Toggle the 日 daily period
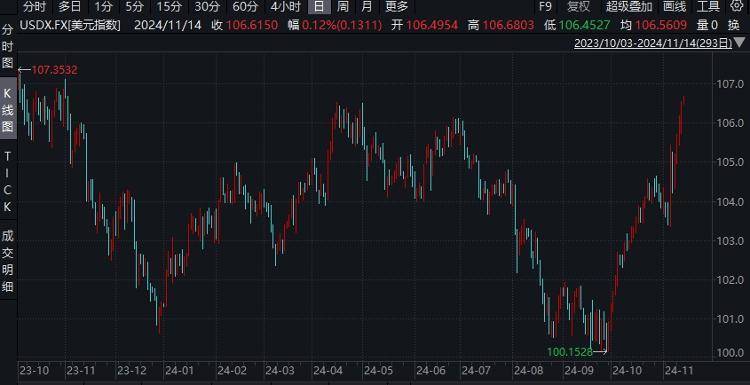The width and height of the screenshot is (750, 385). 319,7
